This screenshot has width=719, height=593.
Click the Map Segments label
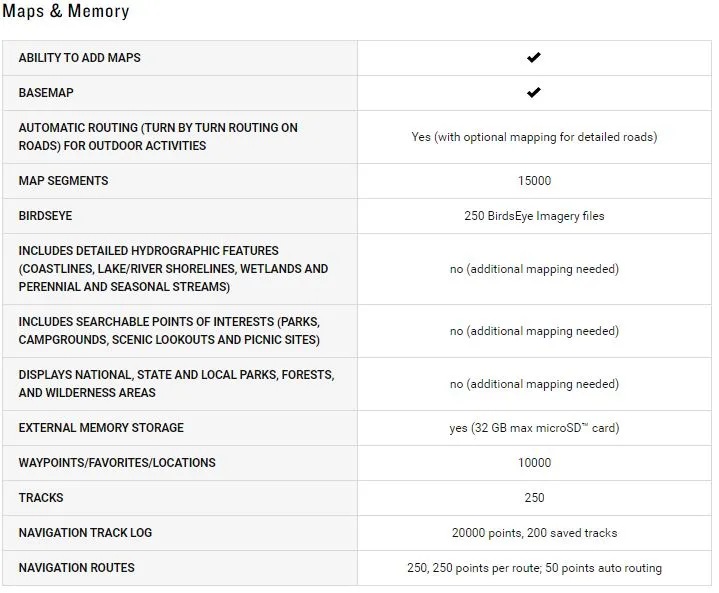(63, 181)
